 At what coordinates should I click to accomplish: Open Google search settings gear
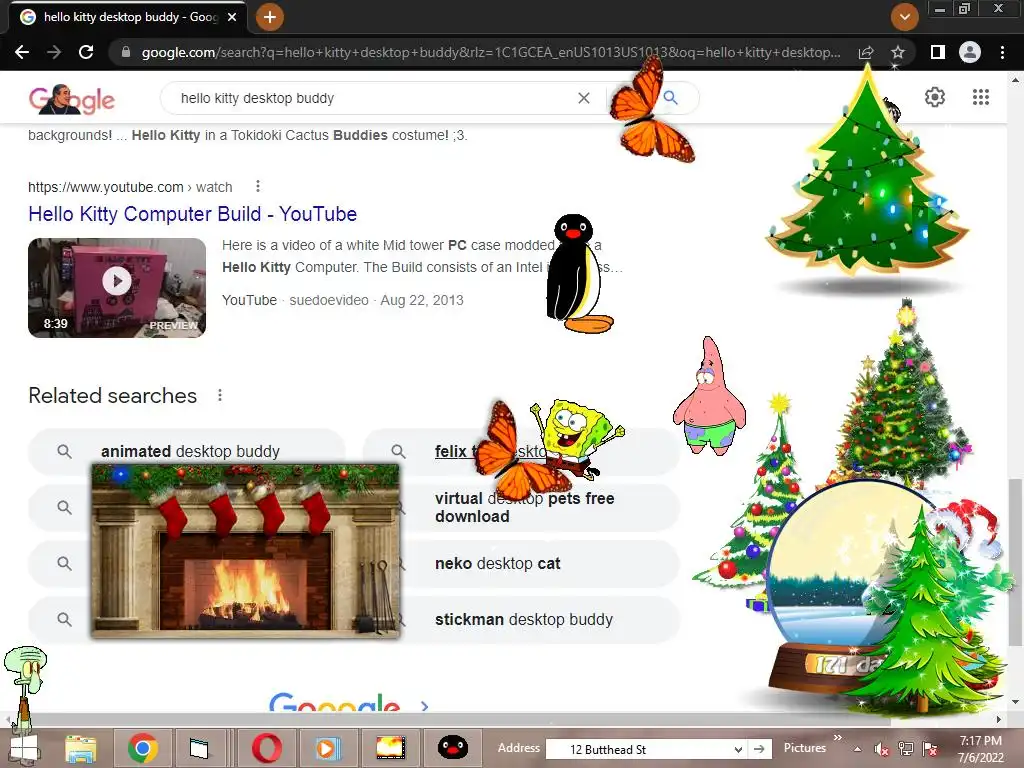click(935, 97)
